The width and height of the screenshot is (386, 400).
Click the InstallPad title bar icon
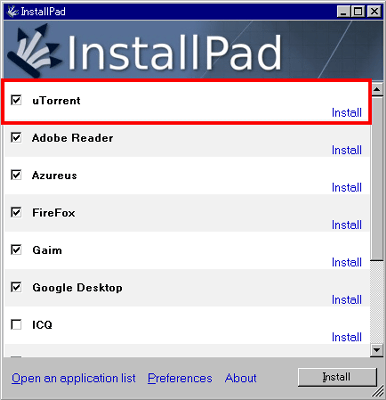[13, 11]
